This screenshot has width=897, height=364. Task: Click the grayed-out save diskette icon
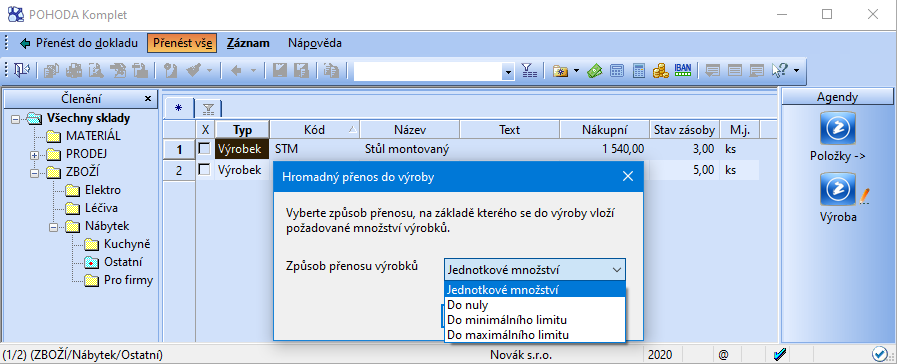click(280, 70)
